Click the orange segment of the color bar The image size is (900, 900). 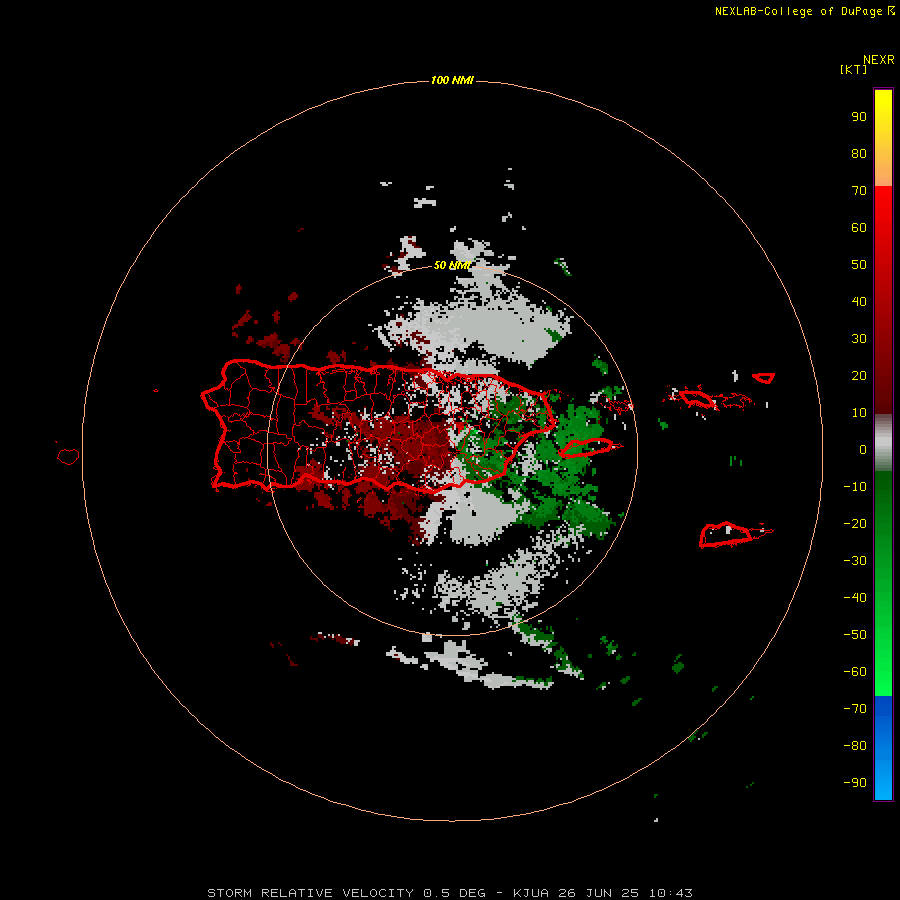click(883, 166)
